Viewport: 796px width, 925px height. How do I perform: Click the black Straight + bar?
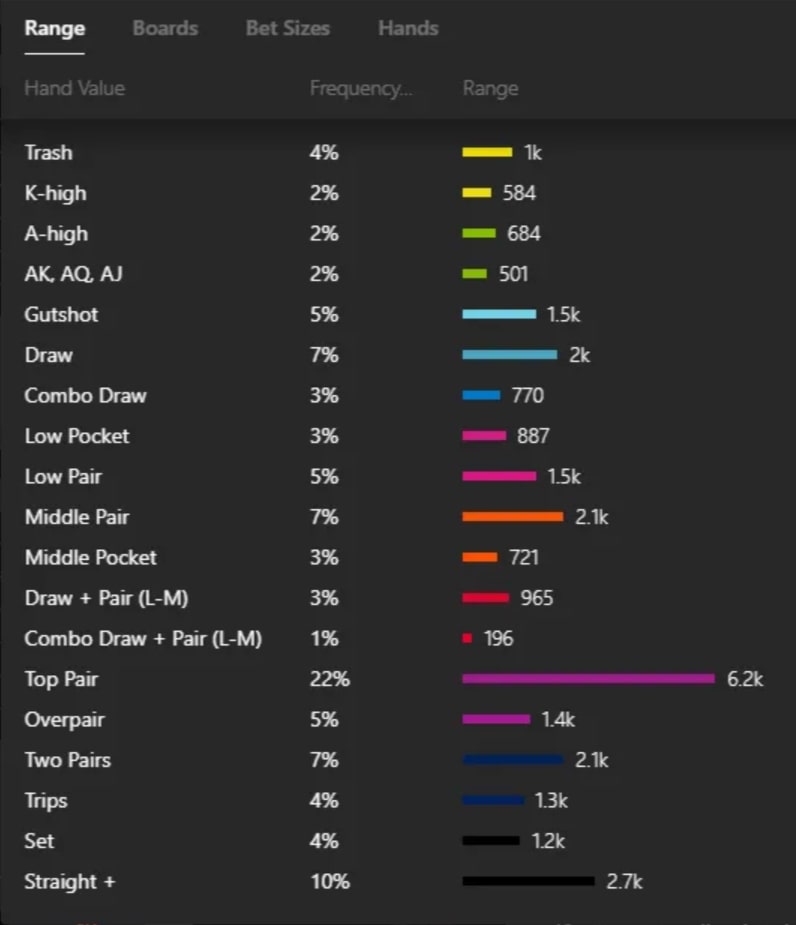coord(528,882)
